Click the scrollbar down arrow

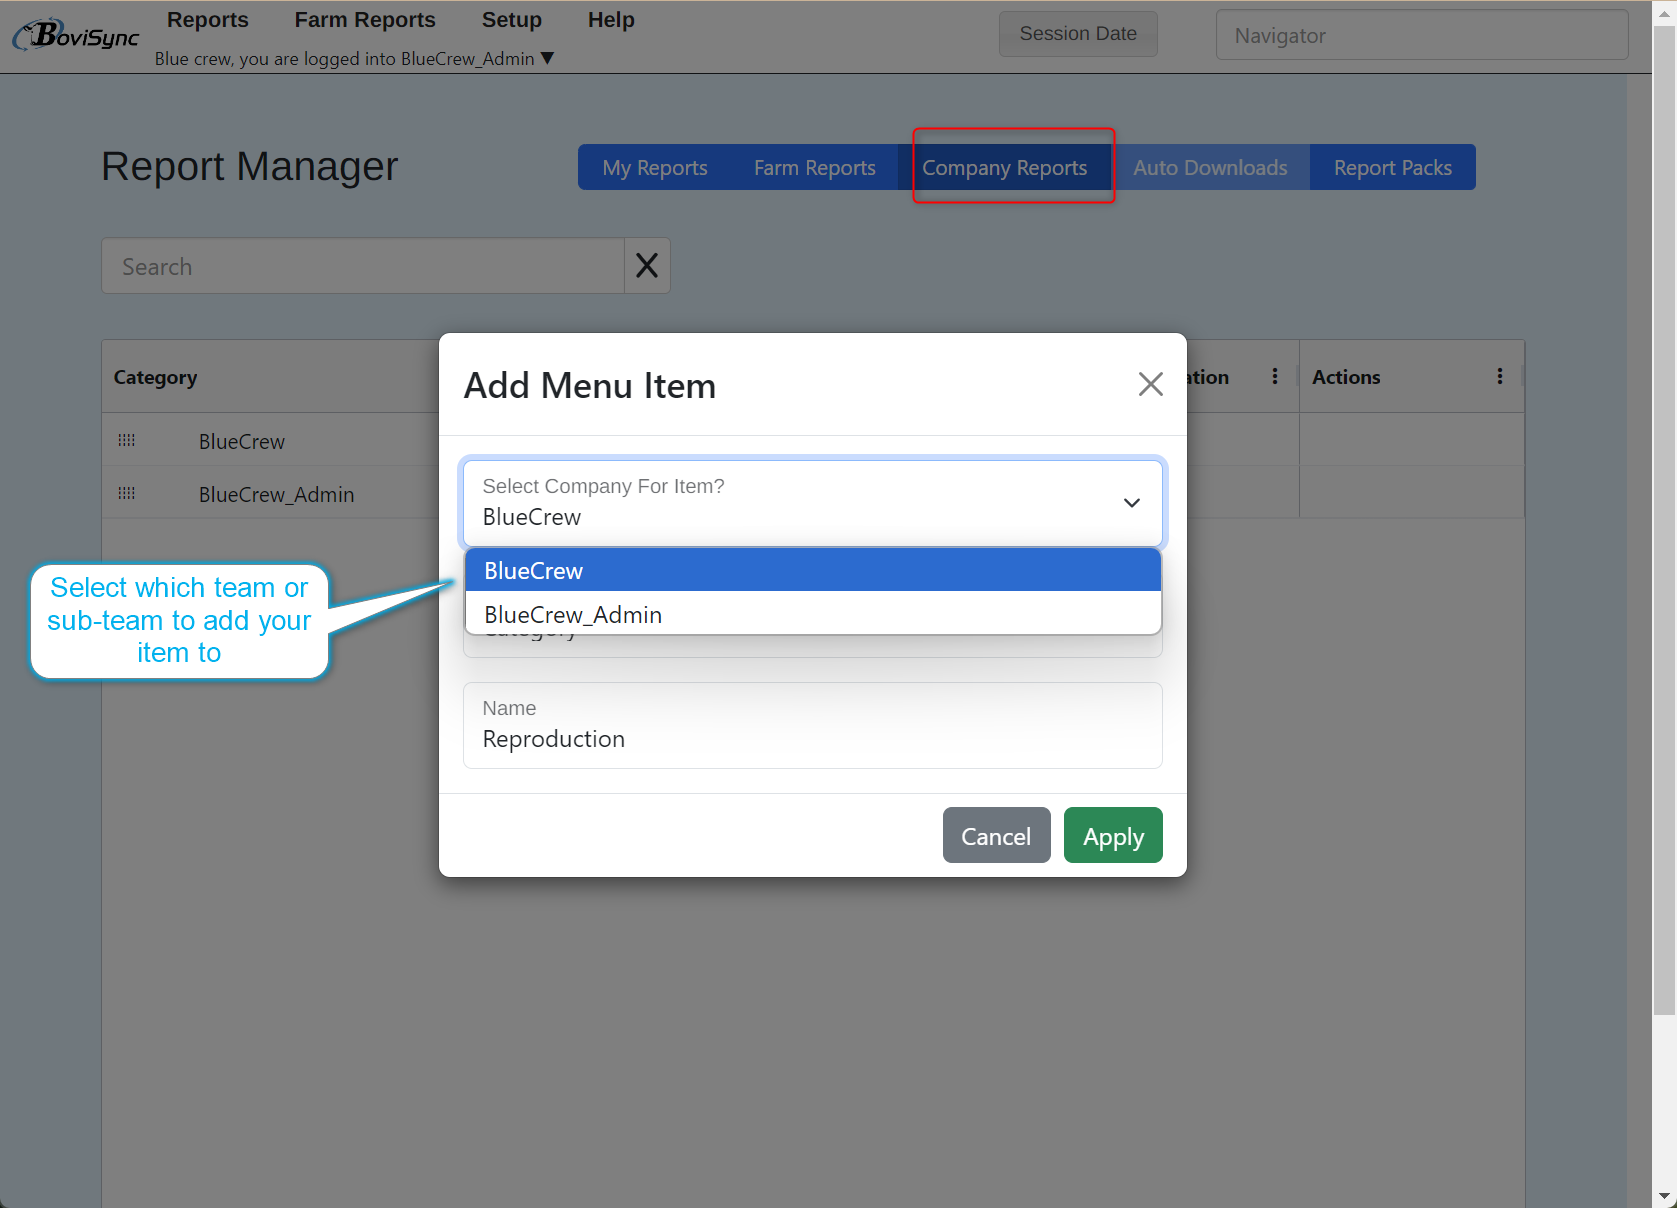(x=1664, y=1195)
